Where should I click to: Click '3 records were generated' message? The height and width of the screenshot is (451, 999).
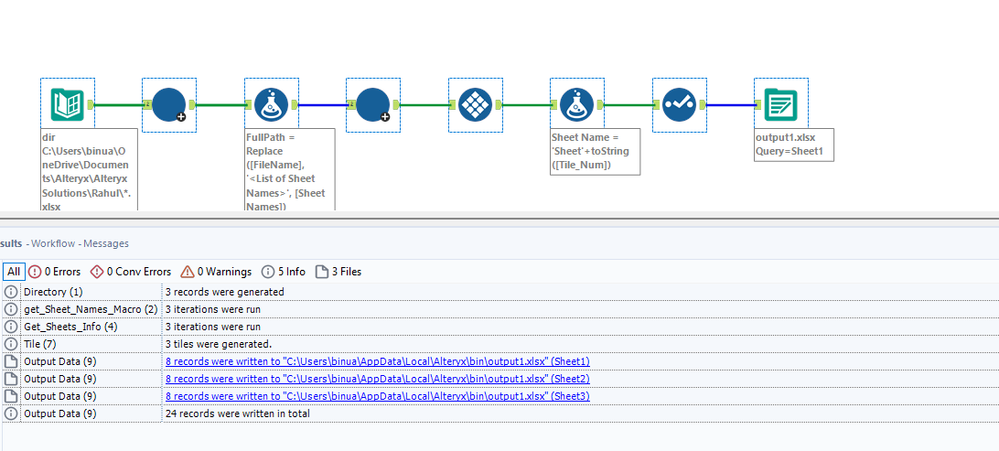[224, 292]
